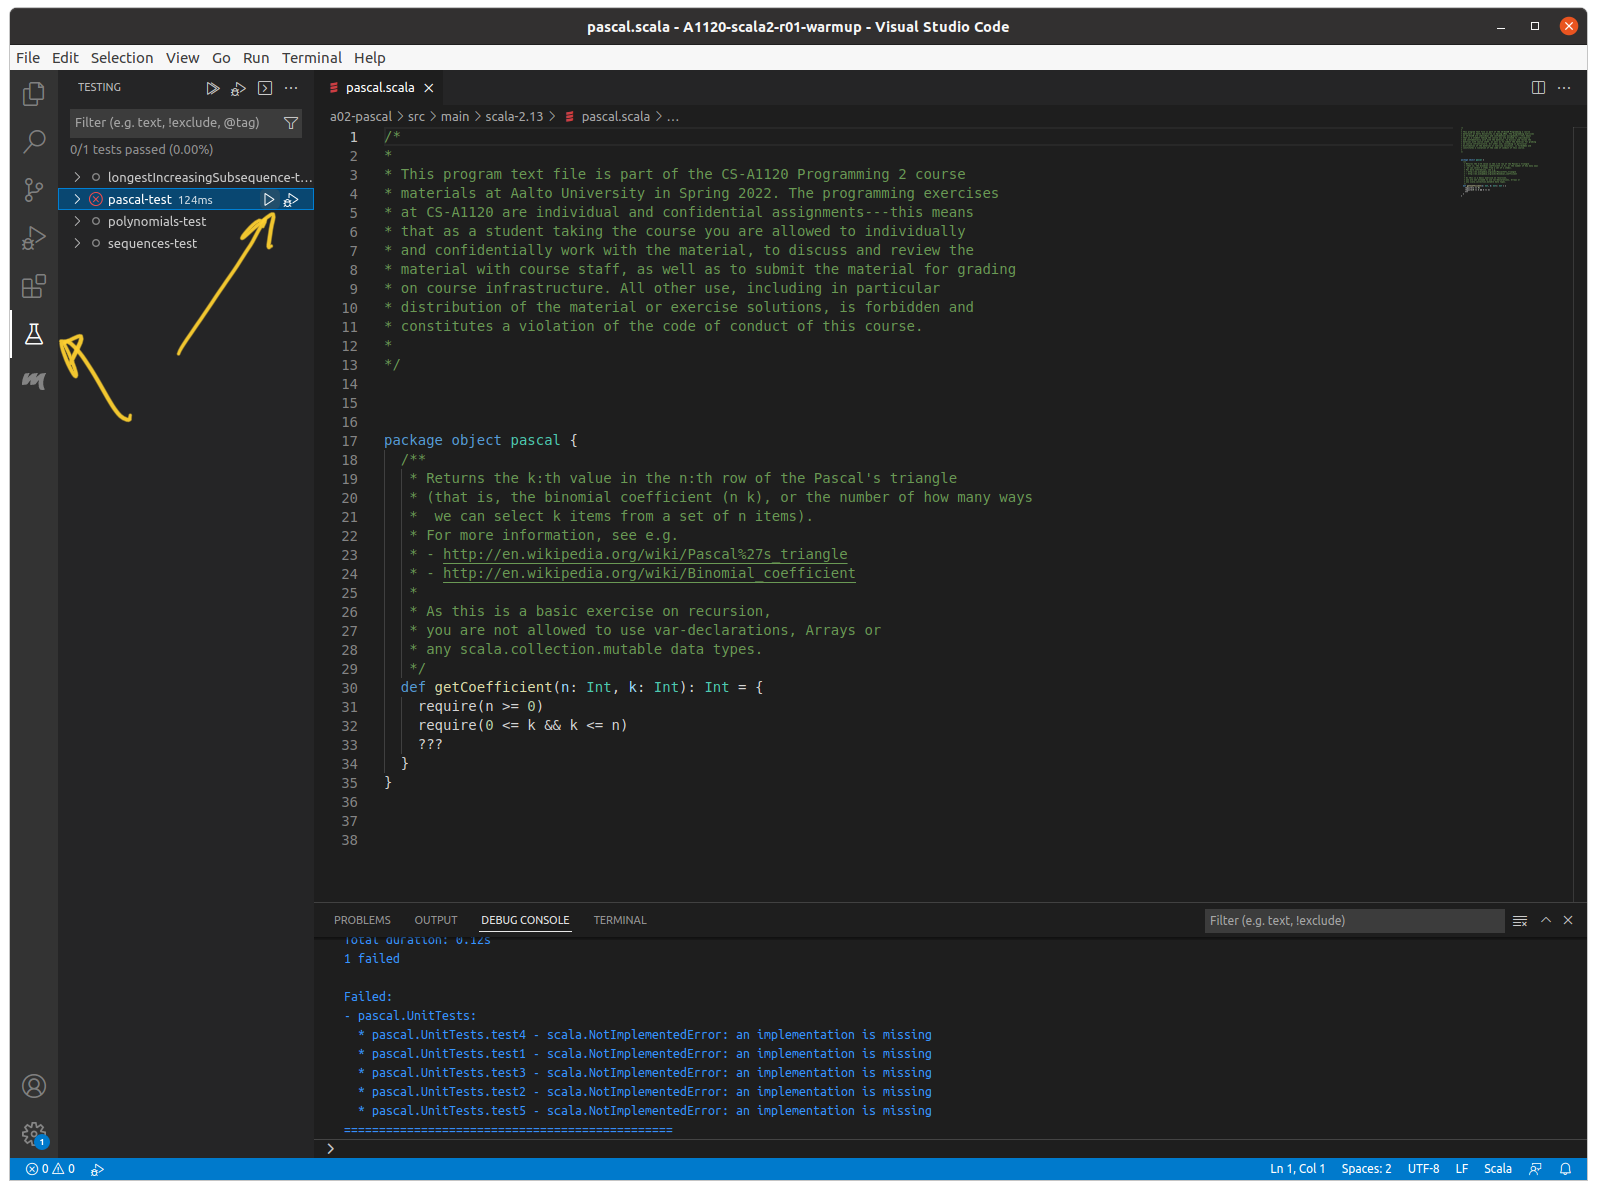Expand the sequences-test tree node
This screenshot has height=1190, width=1597.
pyautogui.click(x=77, y=243)
